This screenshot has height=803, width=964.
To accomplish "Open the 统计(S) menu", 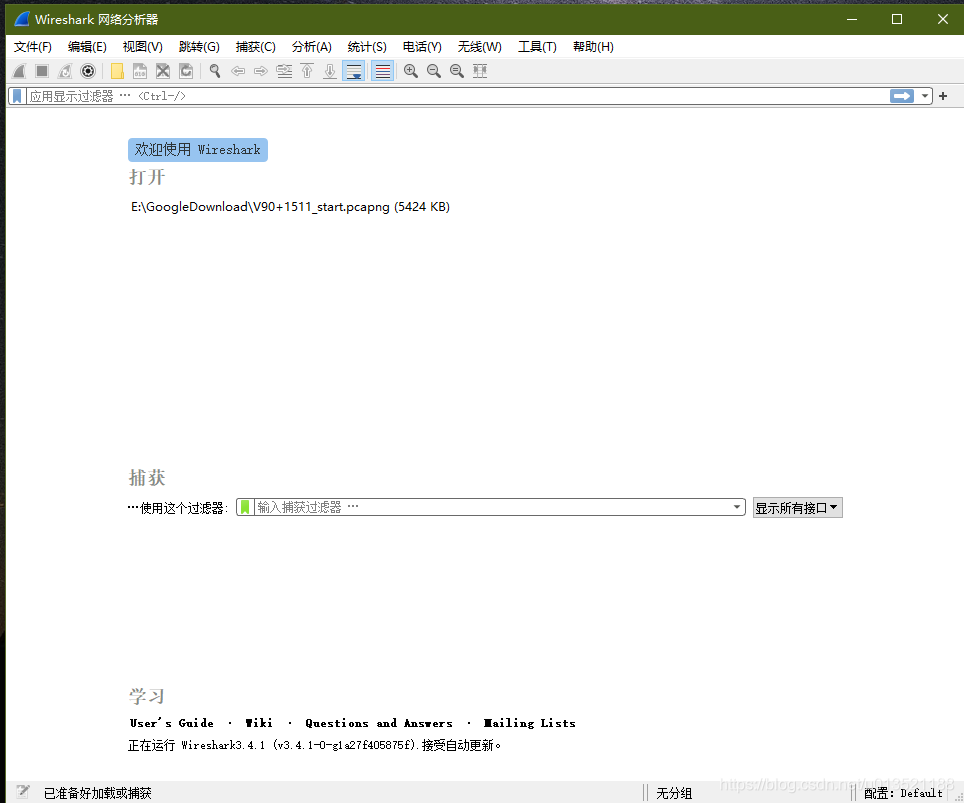I will 367,47.
